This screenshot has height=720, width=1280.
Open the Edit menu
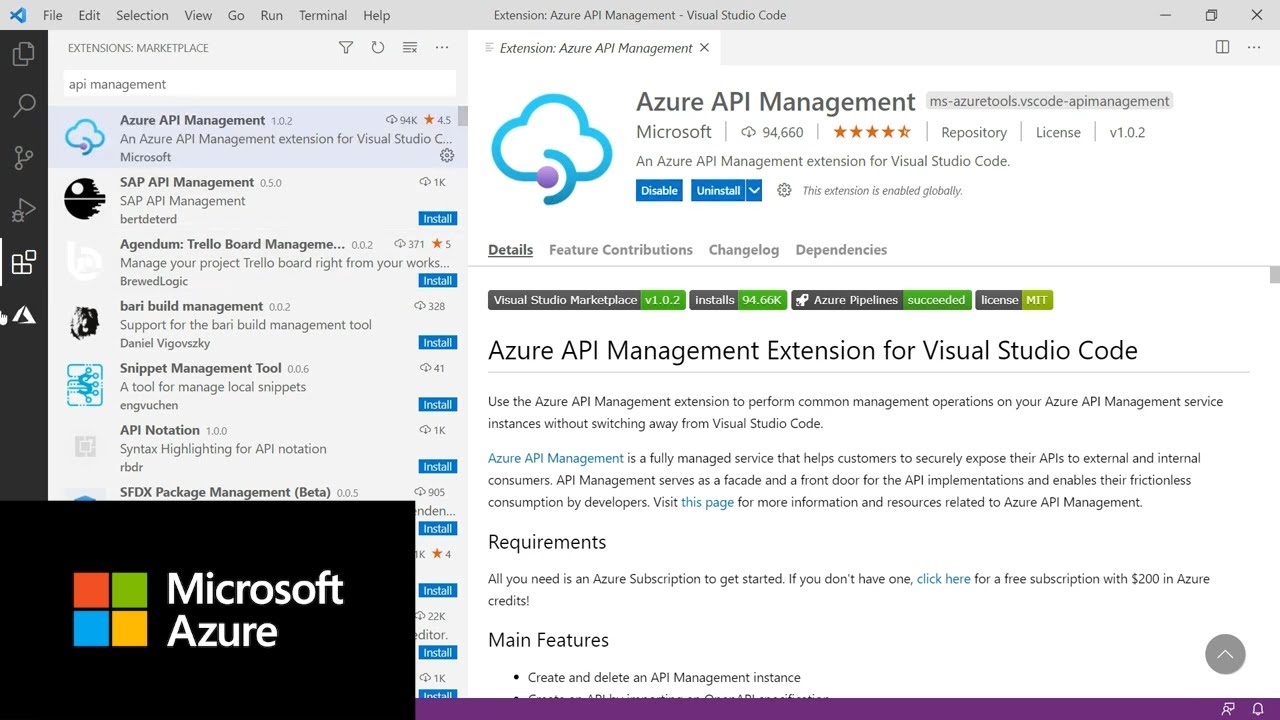[x=89, y=15]
